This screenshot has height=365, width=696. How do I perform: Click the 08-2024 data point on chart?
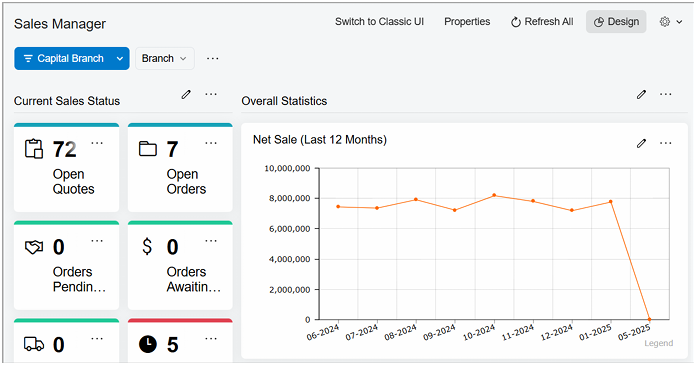[x=416, y=199]
